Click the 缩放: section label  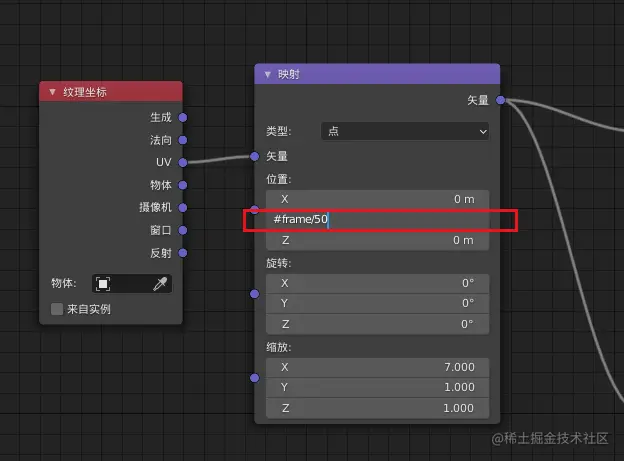click(x=279, y=347)
